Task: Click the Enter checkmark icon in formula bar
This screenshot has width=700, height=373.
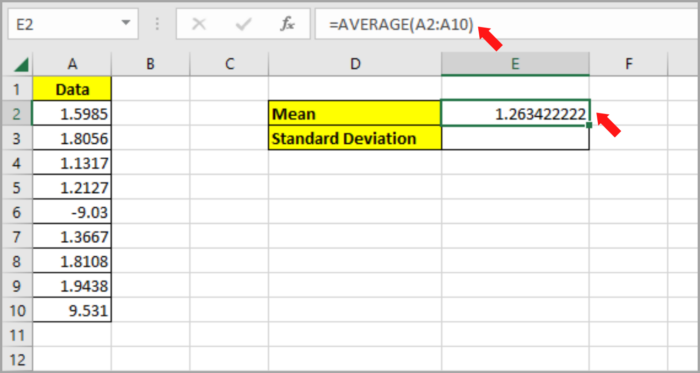Action: pos(243,24)
